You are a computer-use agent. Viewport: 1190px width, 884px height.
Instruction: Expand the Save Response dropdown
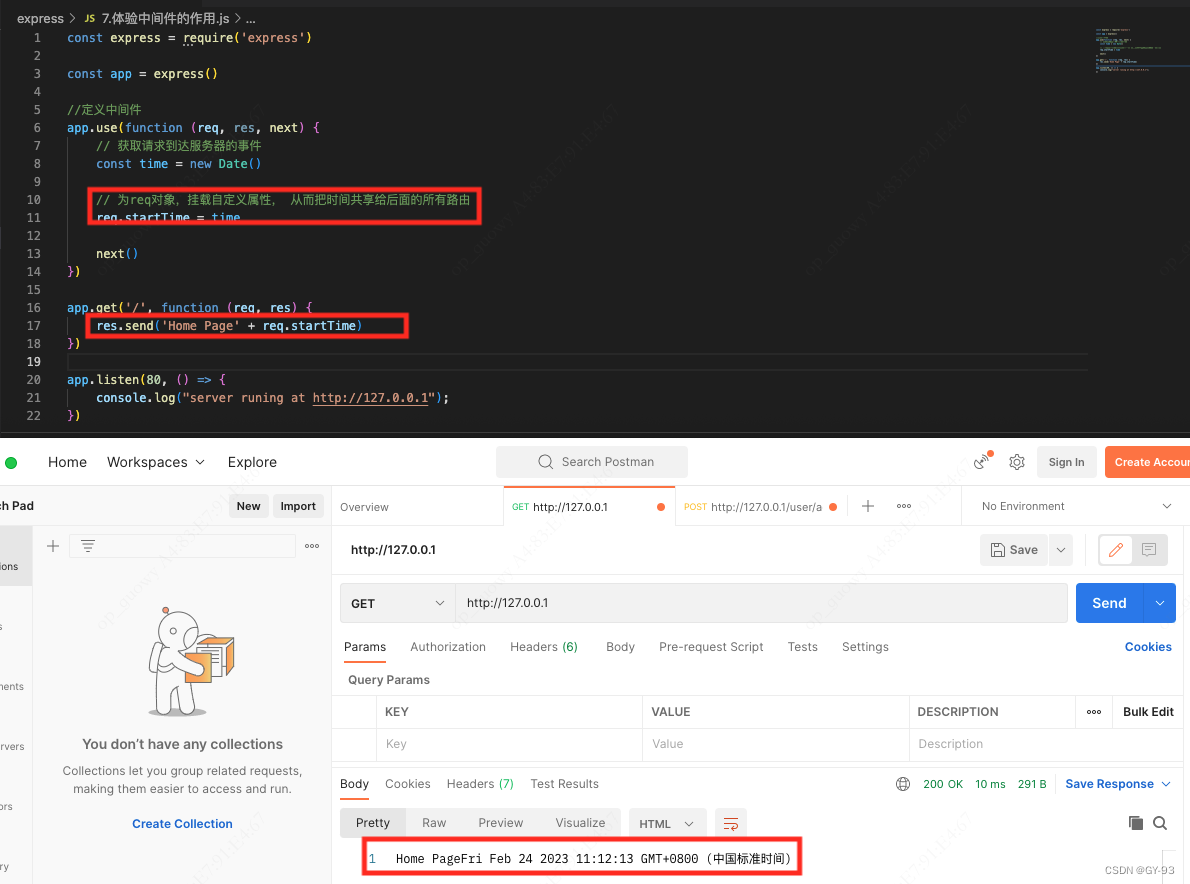(x=1118, y=784)
